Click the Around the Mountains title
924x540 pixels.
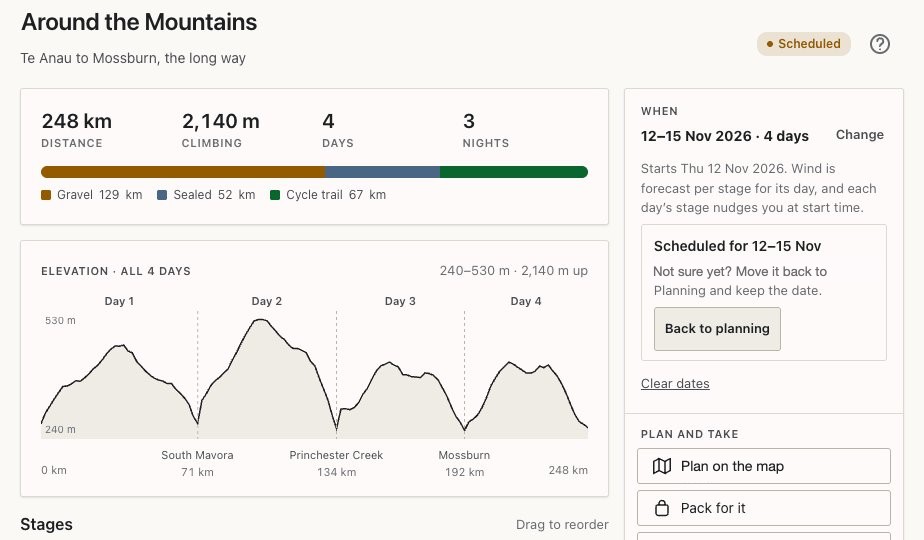click(139, 22)
